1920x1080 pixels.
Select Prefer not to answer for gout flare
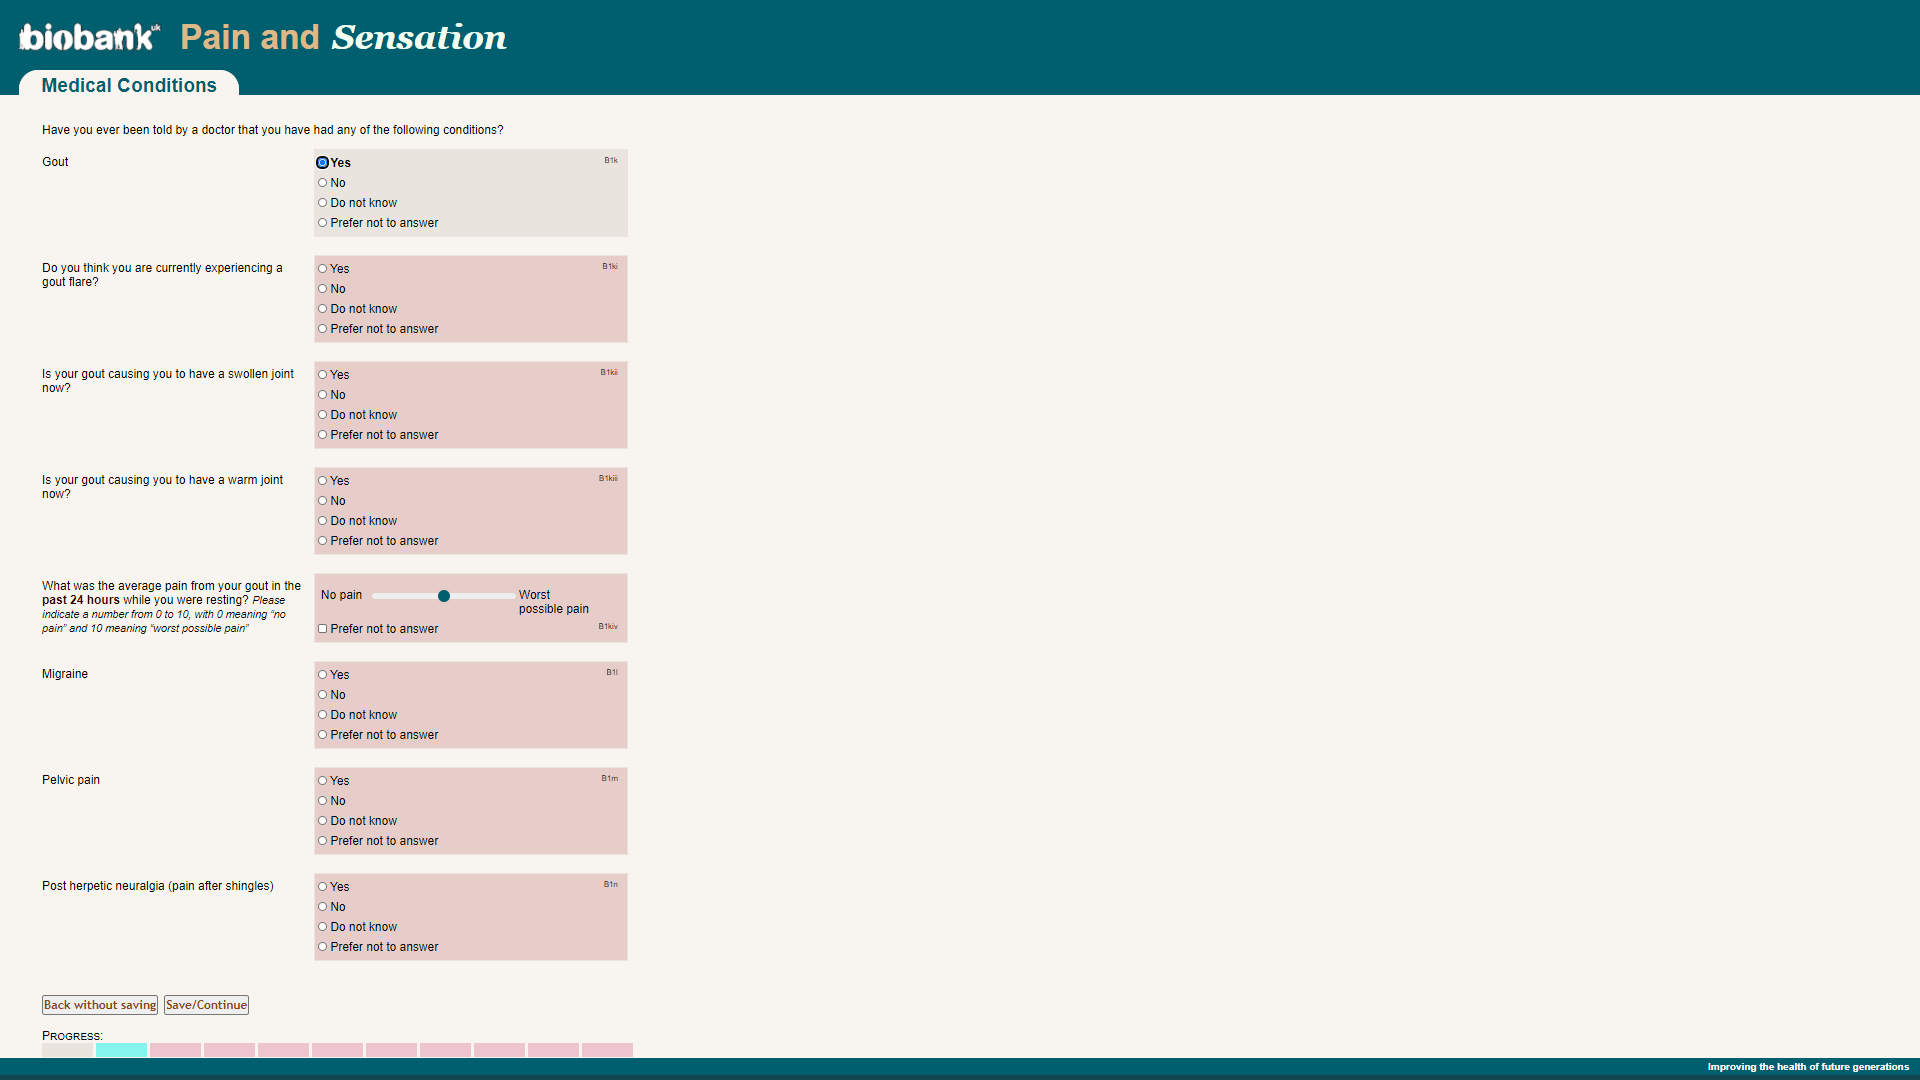pos(323,329)
